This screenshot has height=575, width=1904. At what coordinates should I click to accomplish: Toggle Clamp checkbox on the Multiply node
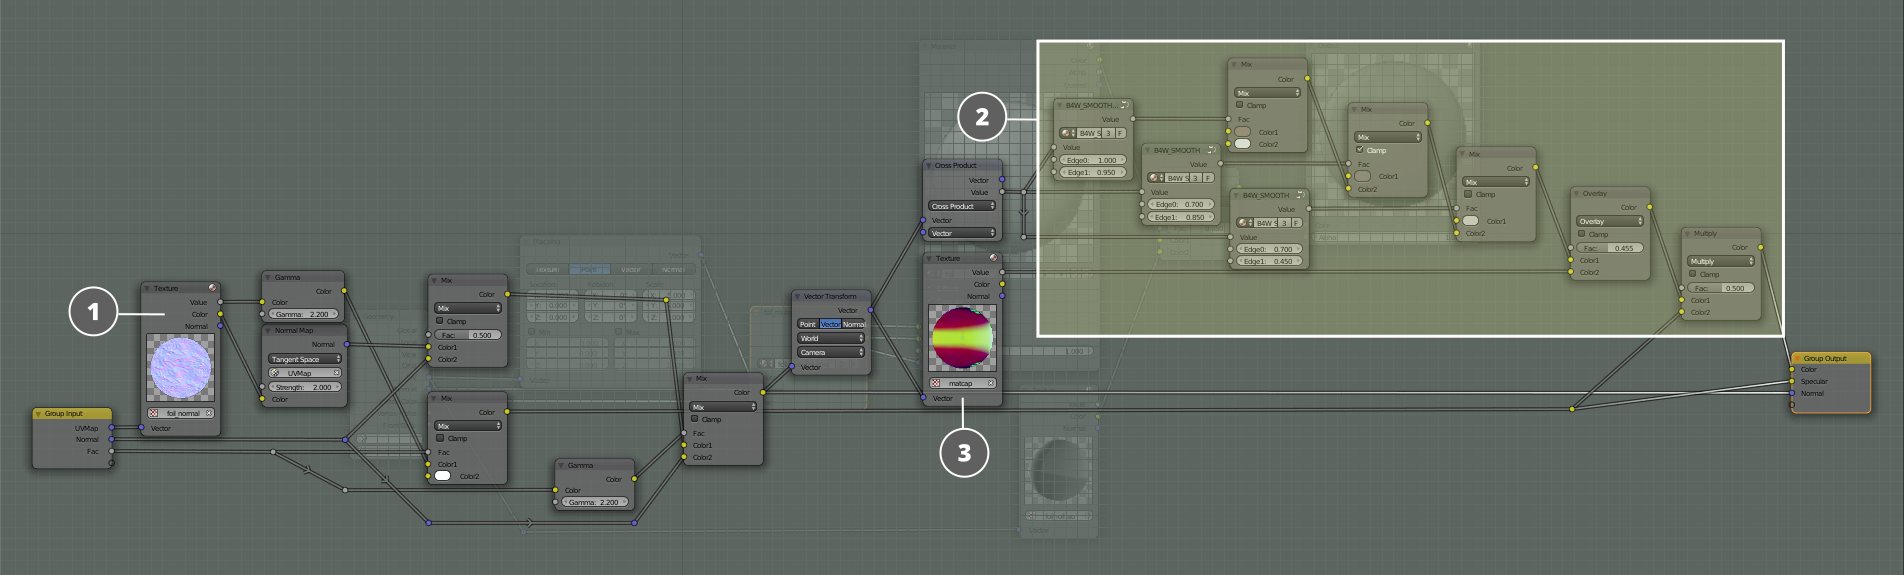pyautogui.click(x=1692, y=274)
